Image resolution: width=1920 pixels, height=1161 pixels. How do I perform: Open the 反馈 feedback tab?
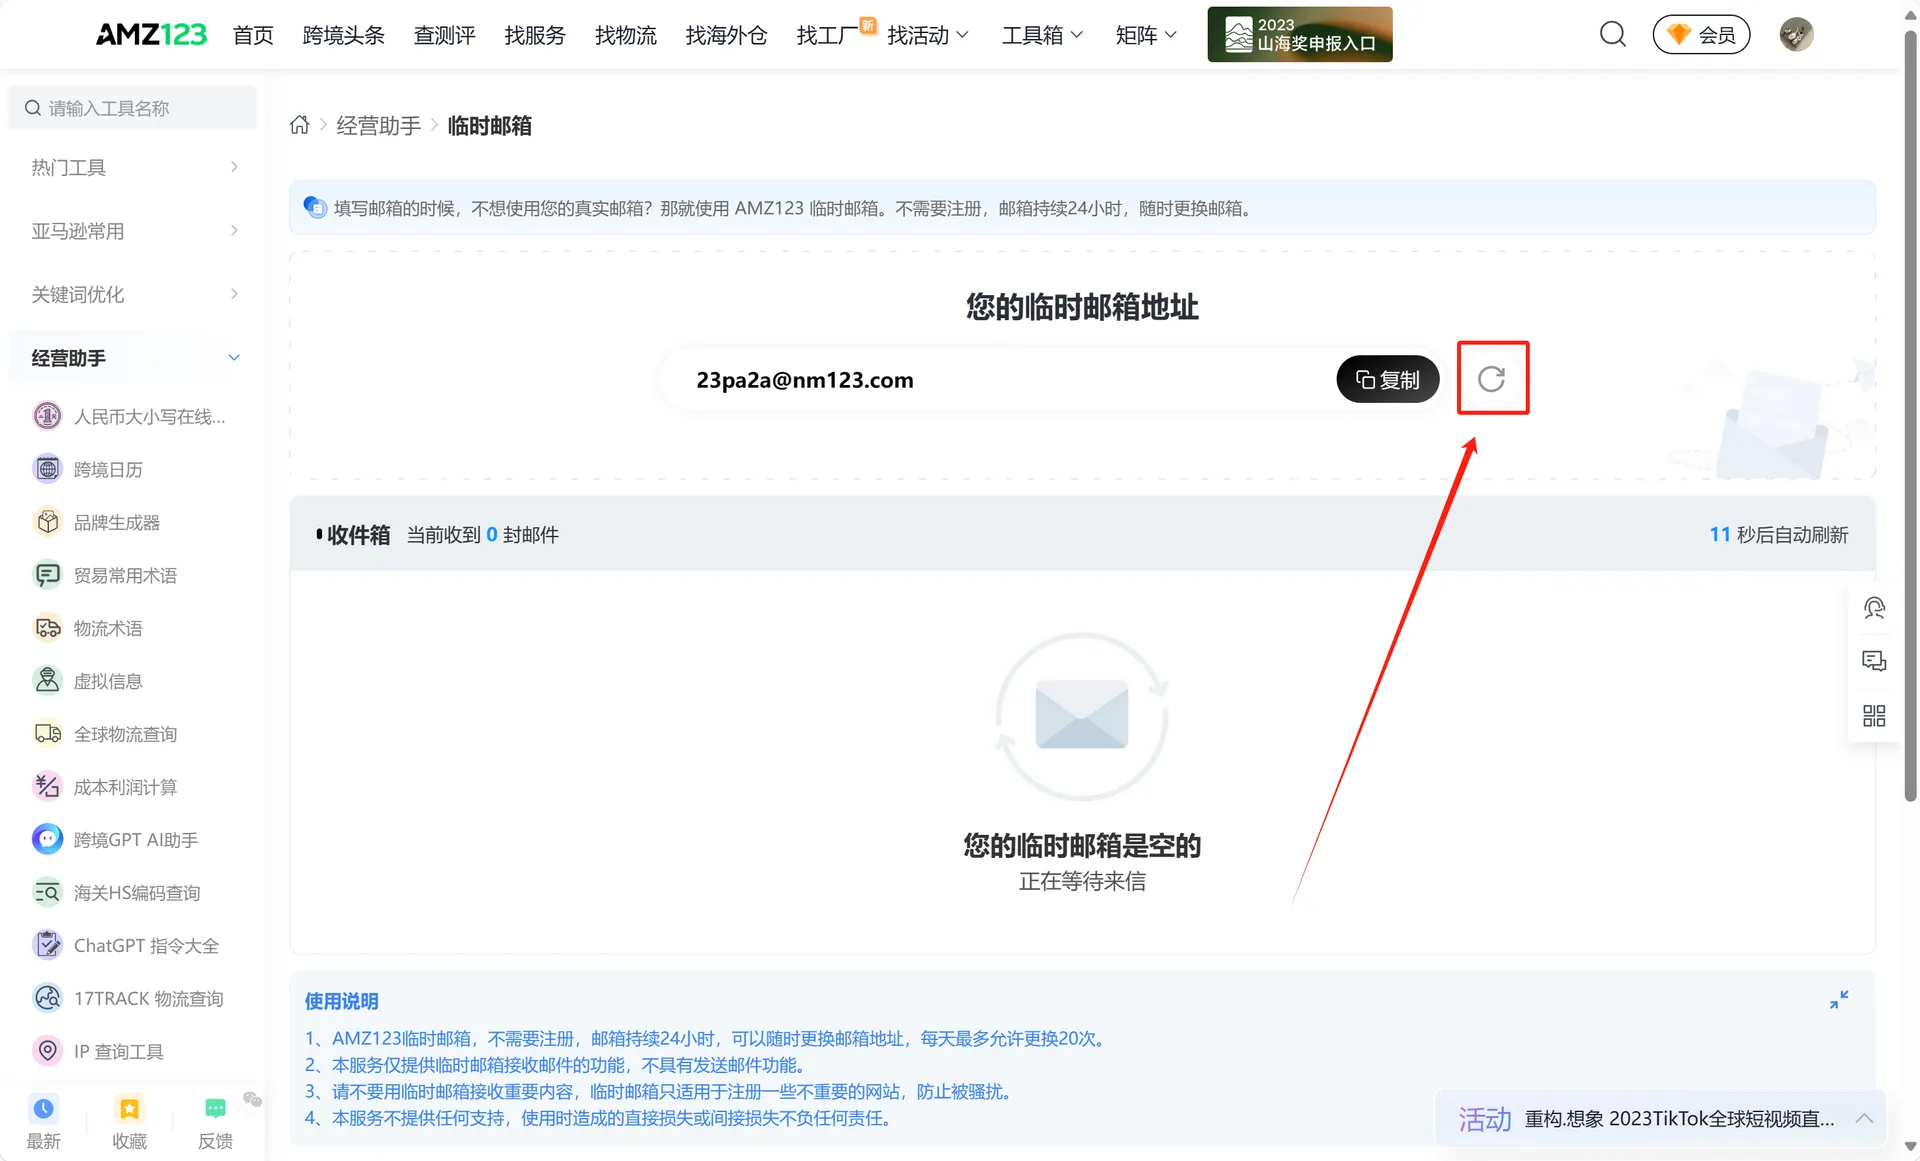[215, 1123]
